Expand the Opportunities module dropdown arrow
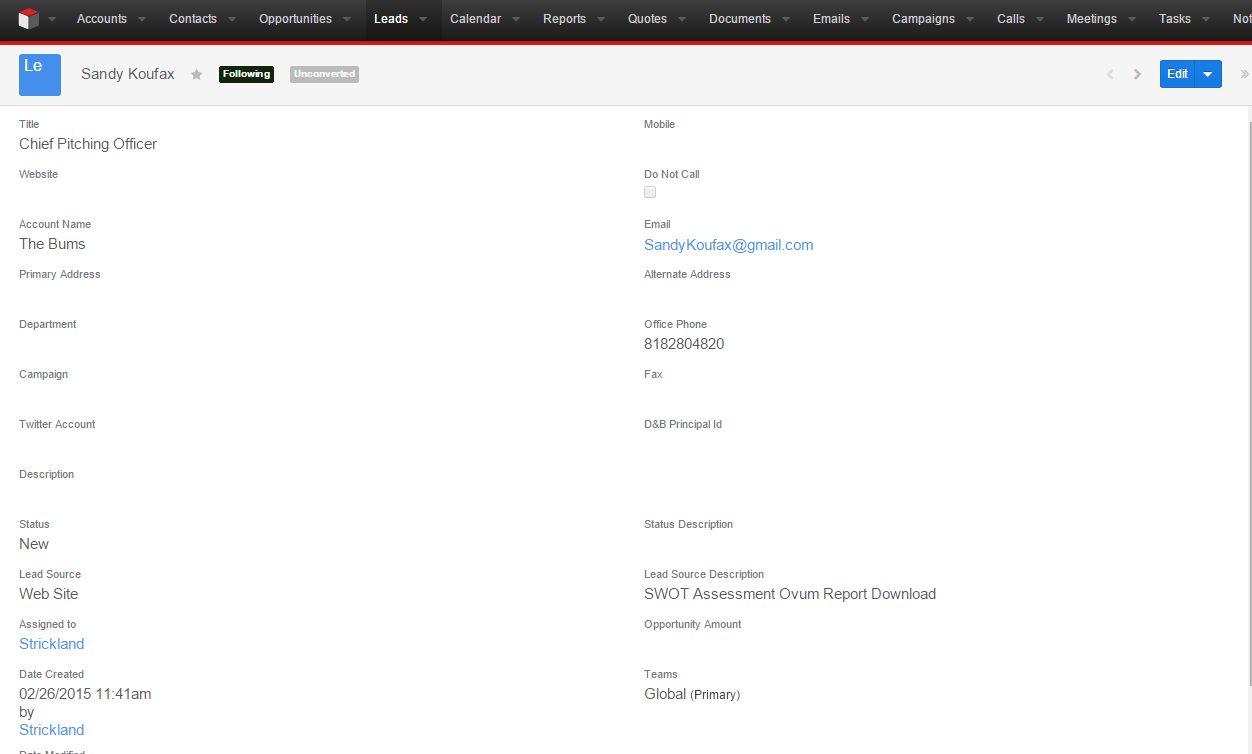Image resolution: width=1252 pixels, height=754 pixels. pos(347,19)
